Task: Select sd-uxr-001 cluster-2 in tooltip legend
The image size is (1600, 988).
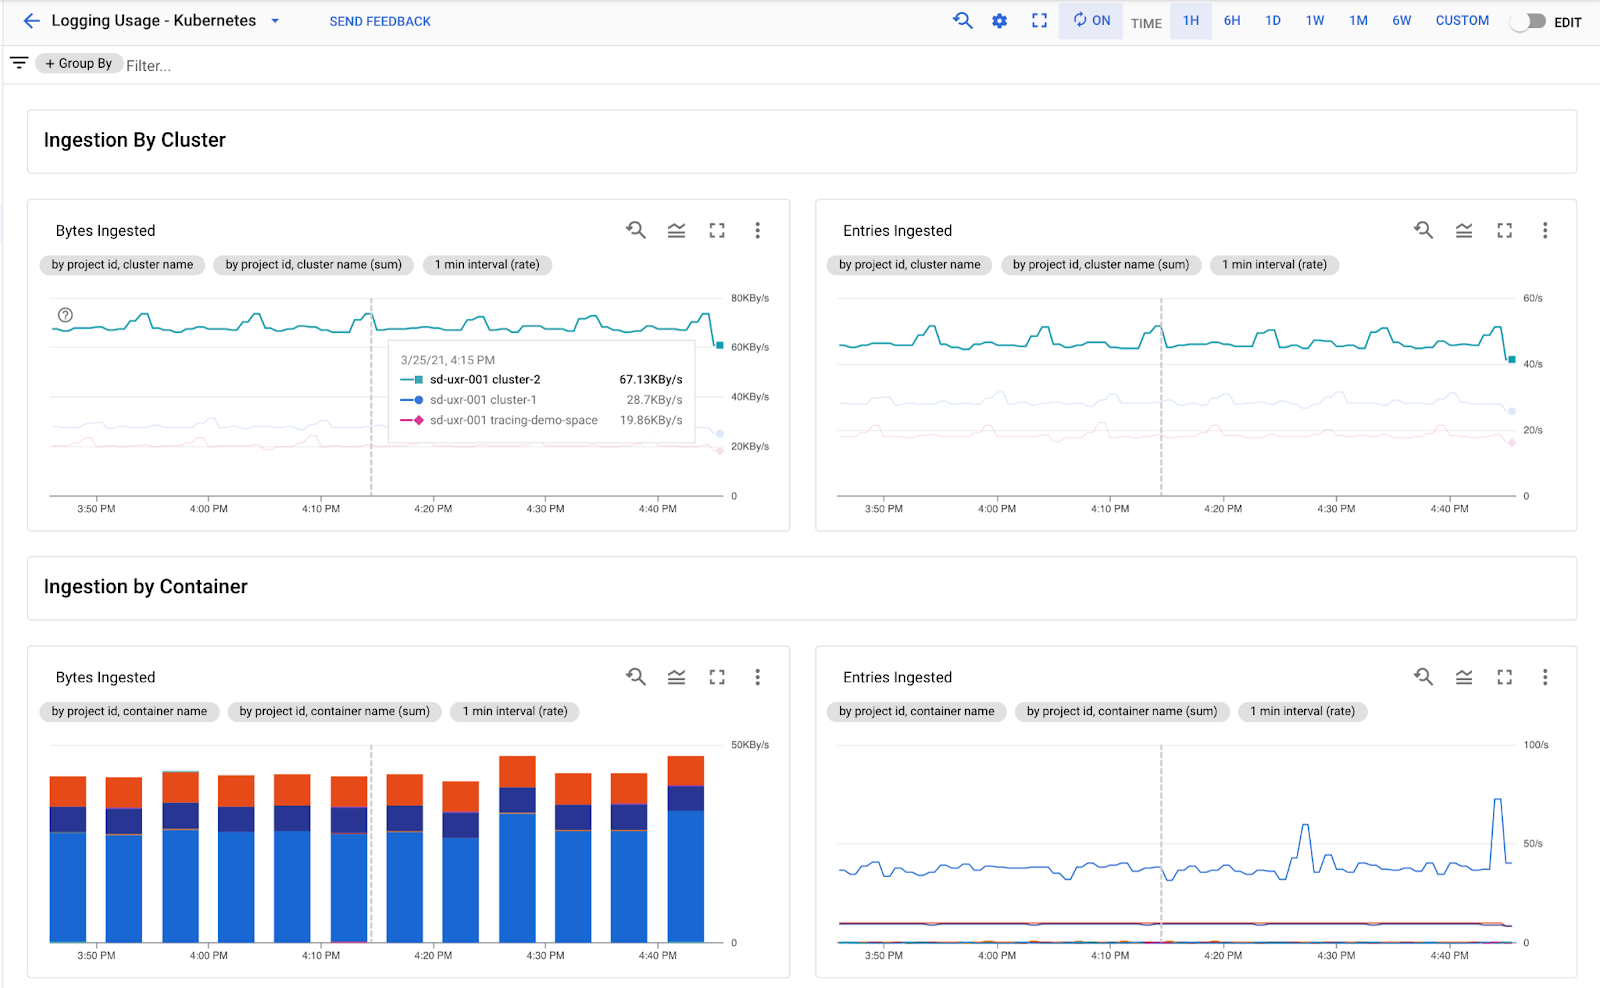Action: [x=541, y=380]
